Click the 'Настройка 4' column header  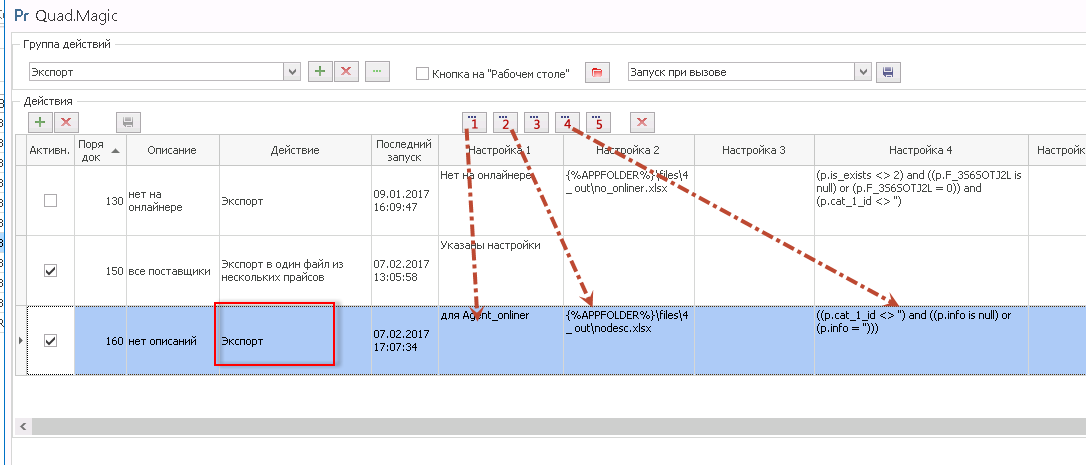click(921, 150)
